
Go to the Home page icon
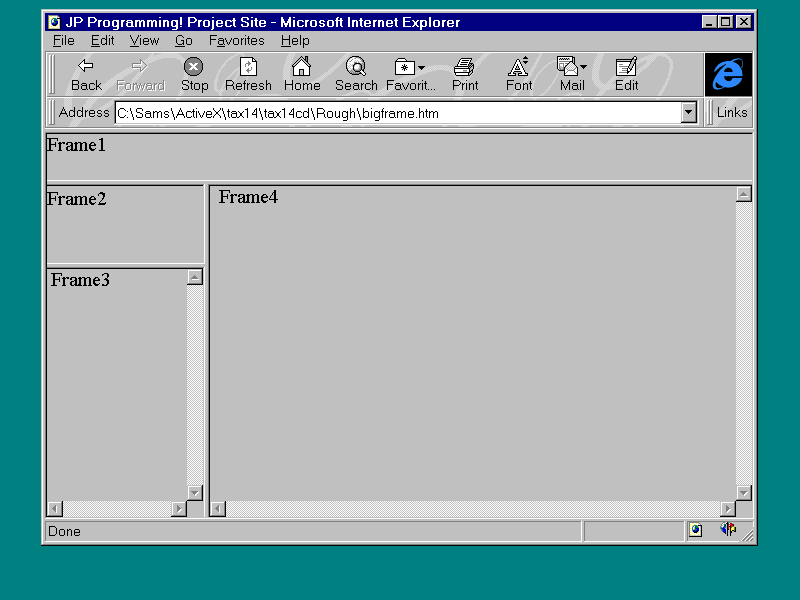click(301, 67)
